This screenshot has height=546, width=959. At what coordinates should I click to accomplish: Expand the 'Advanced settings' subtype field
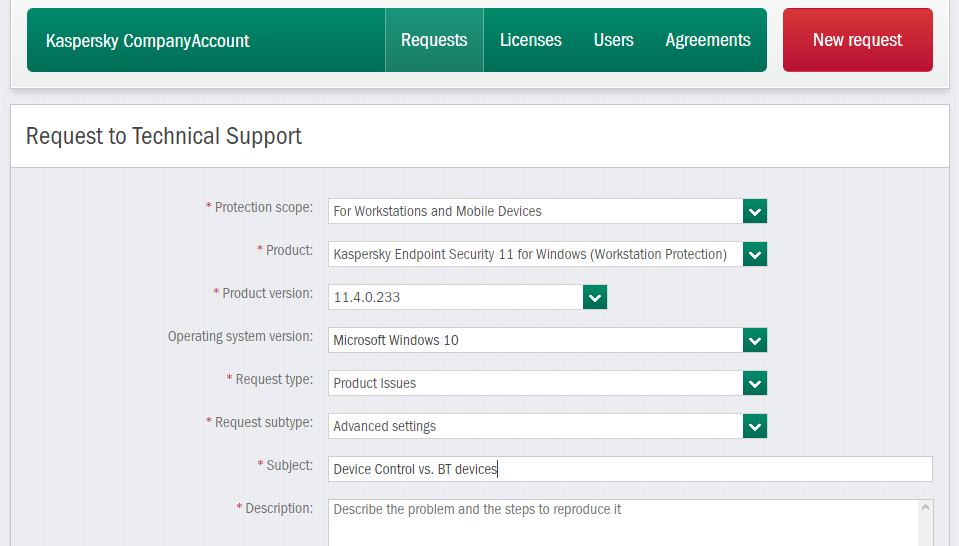pyautogui.click(x=535, y=426)
